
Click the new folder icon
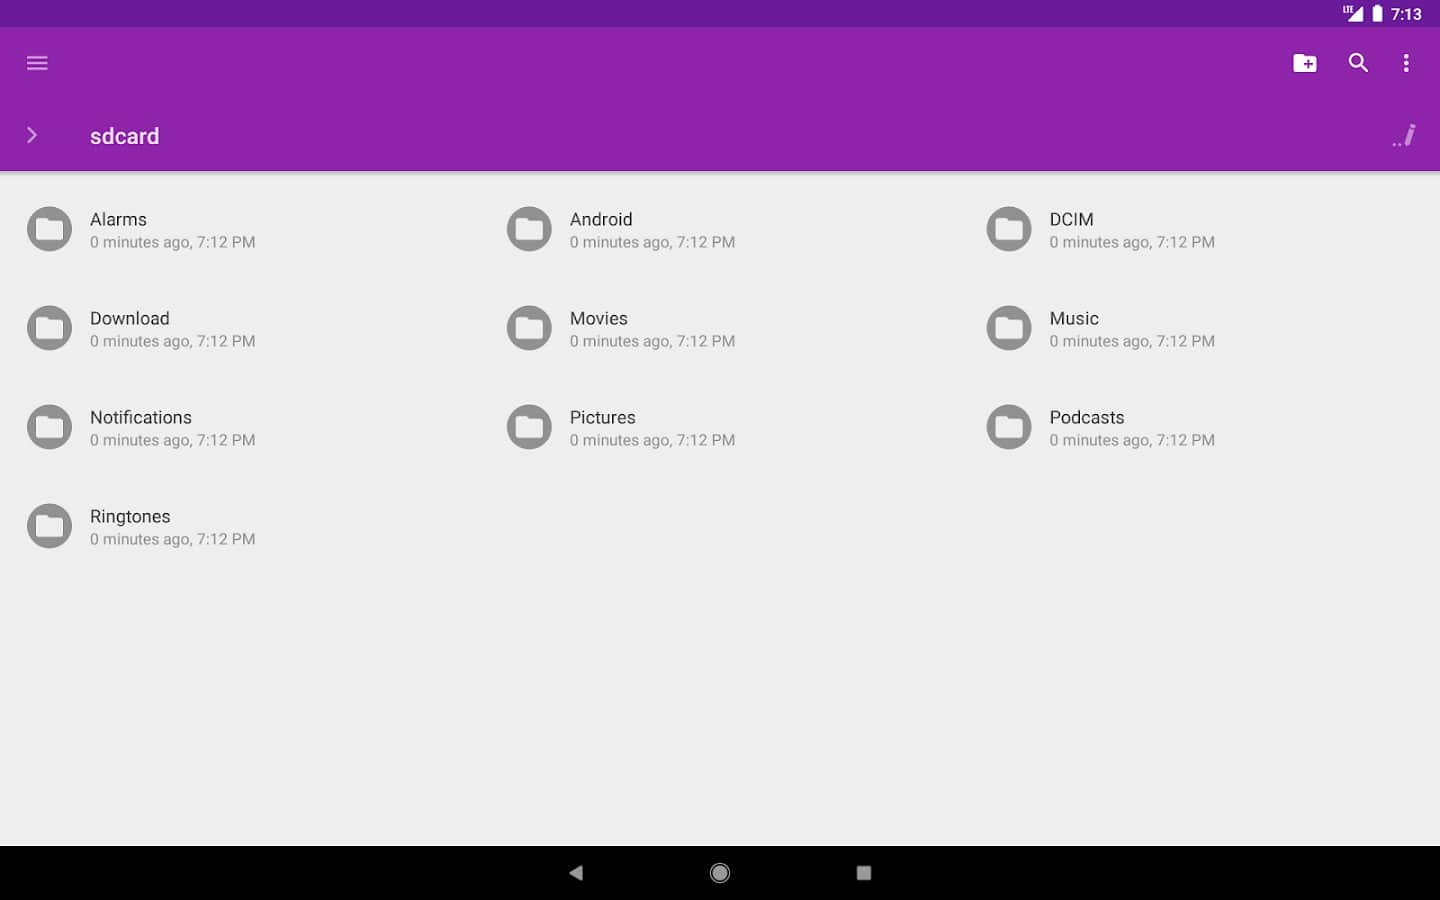coord(1305,63)
